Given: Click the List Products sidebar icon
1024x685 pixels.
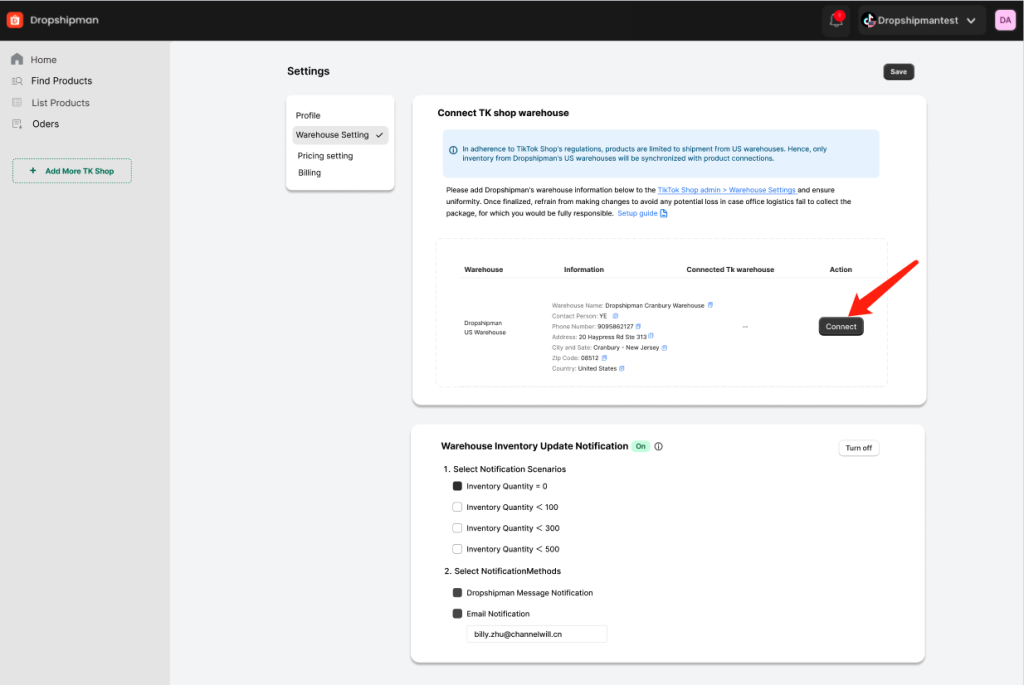Looking at the screenshot, I should [17, 103].
